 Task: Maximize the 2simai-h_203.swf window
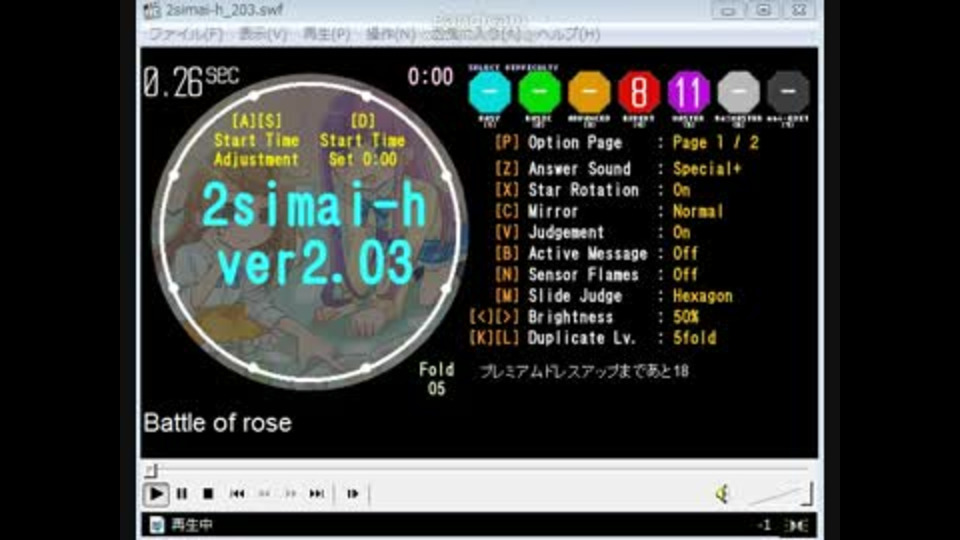pos(763,10)
